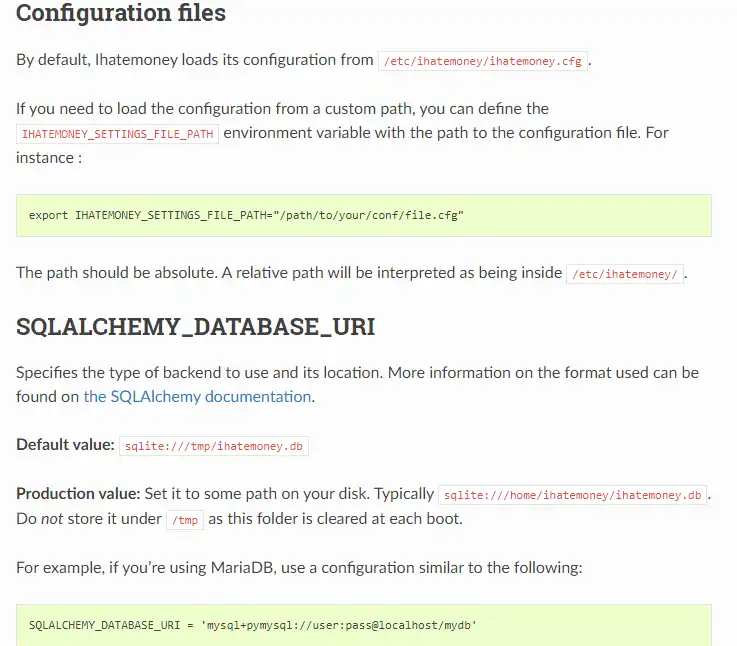Click 'Specifies the type of backend' paragraph
737x646 pixels.
pos(357,385)
